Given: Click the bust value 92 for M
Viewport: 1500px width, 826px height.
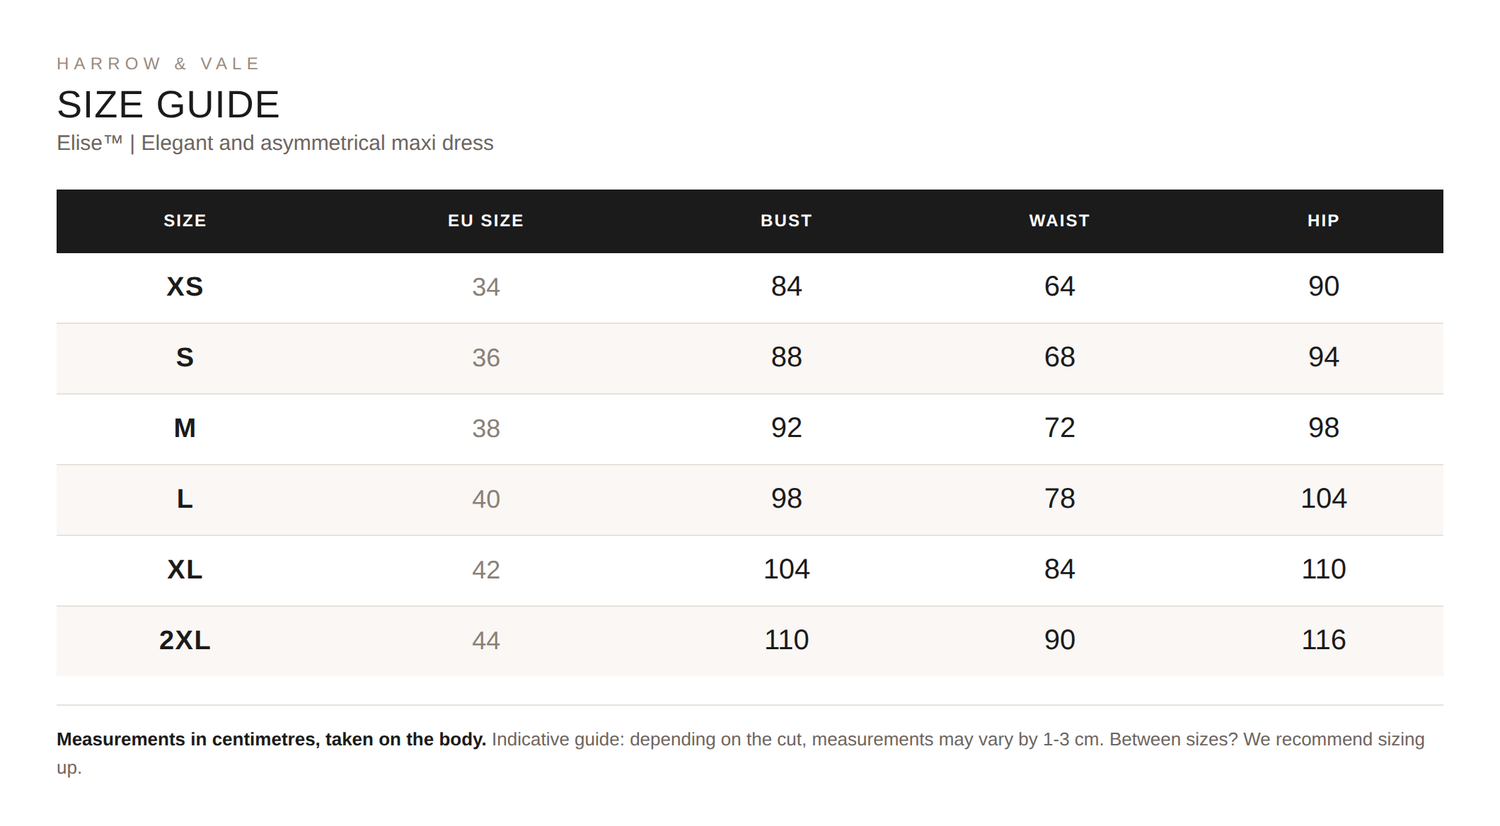Looking at the screenshot, I should pyautogui.click(x=786, y=428).
